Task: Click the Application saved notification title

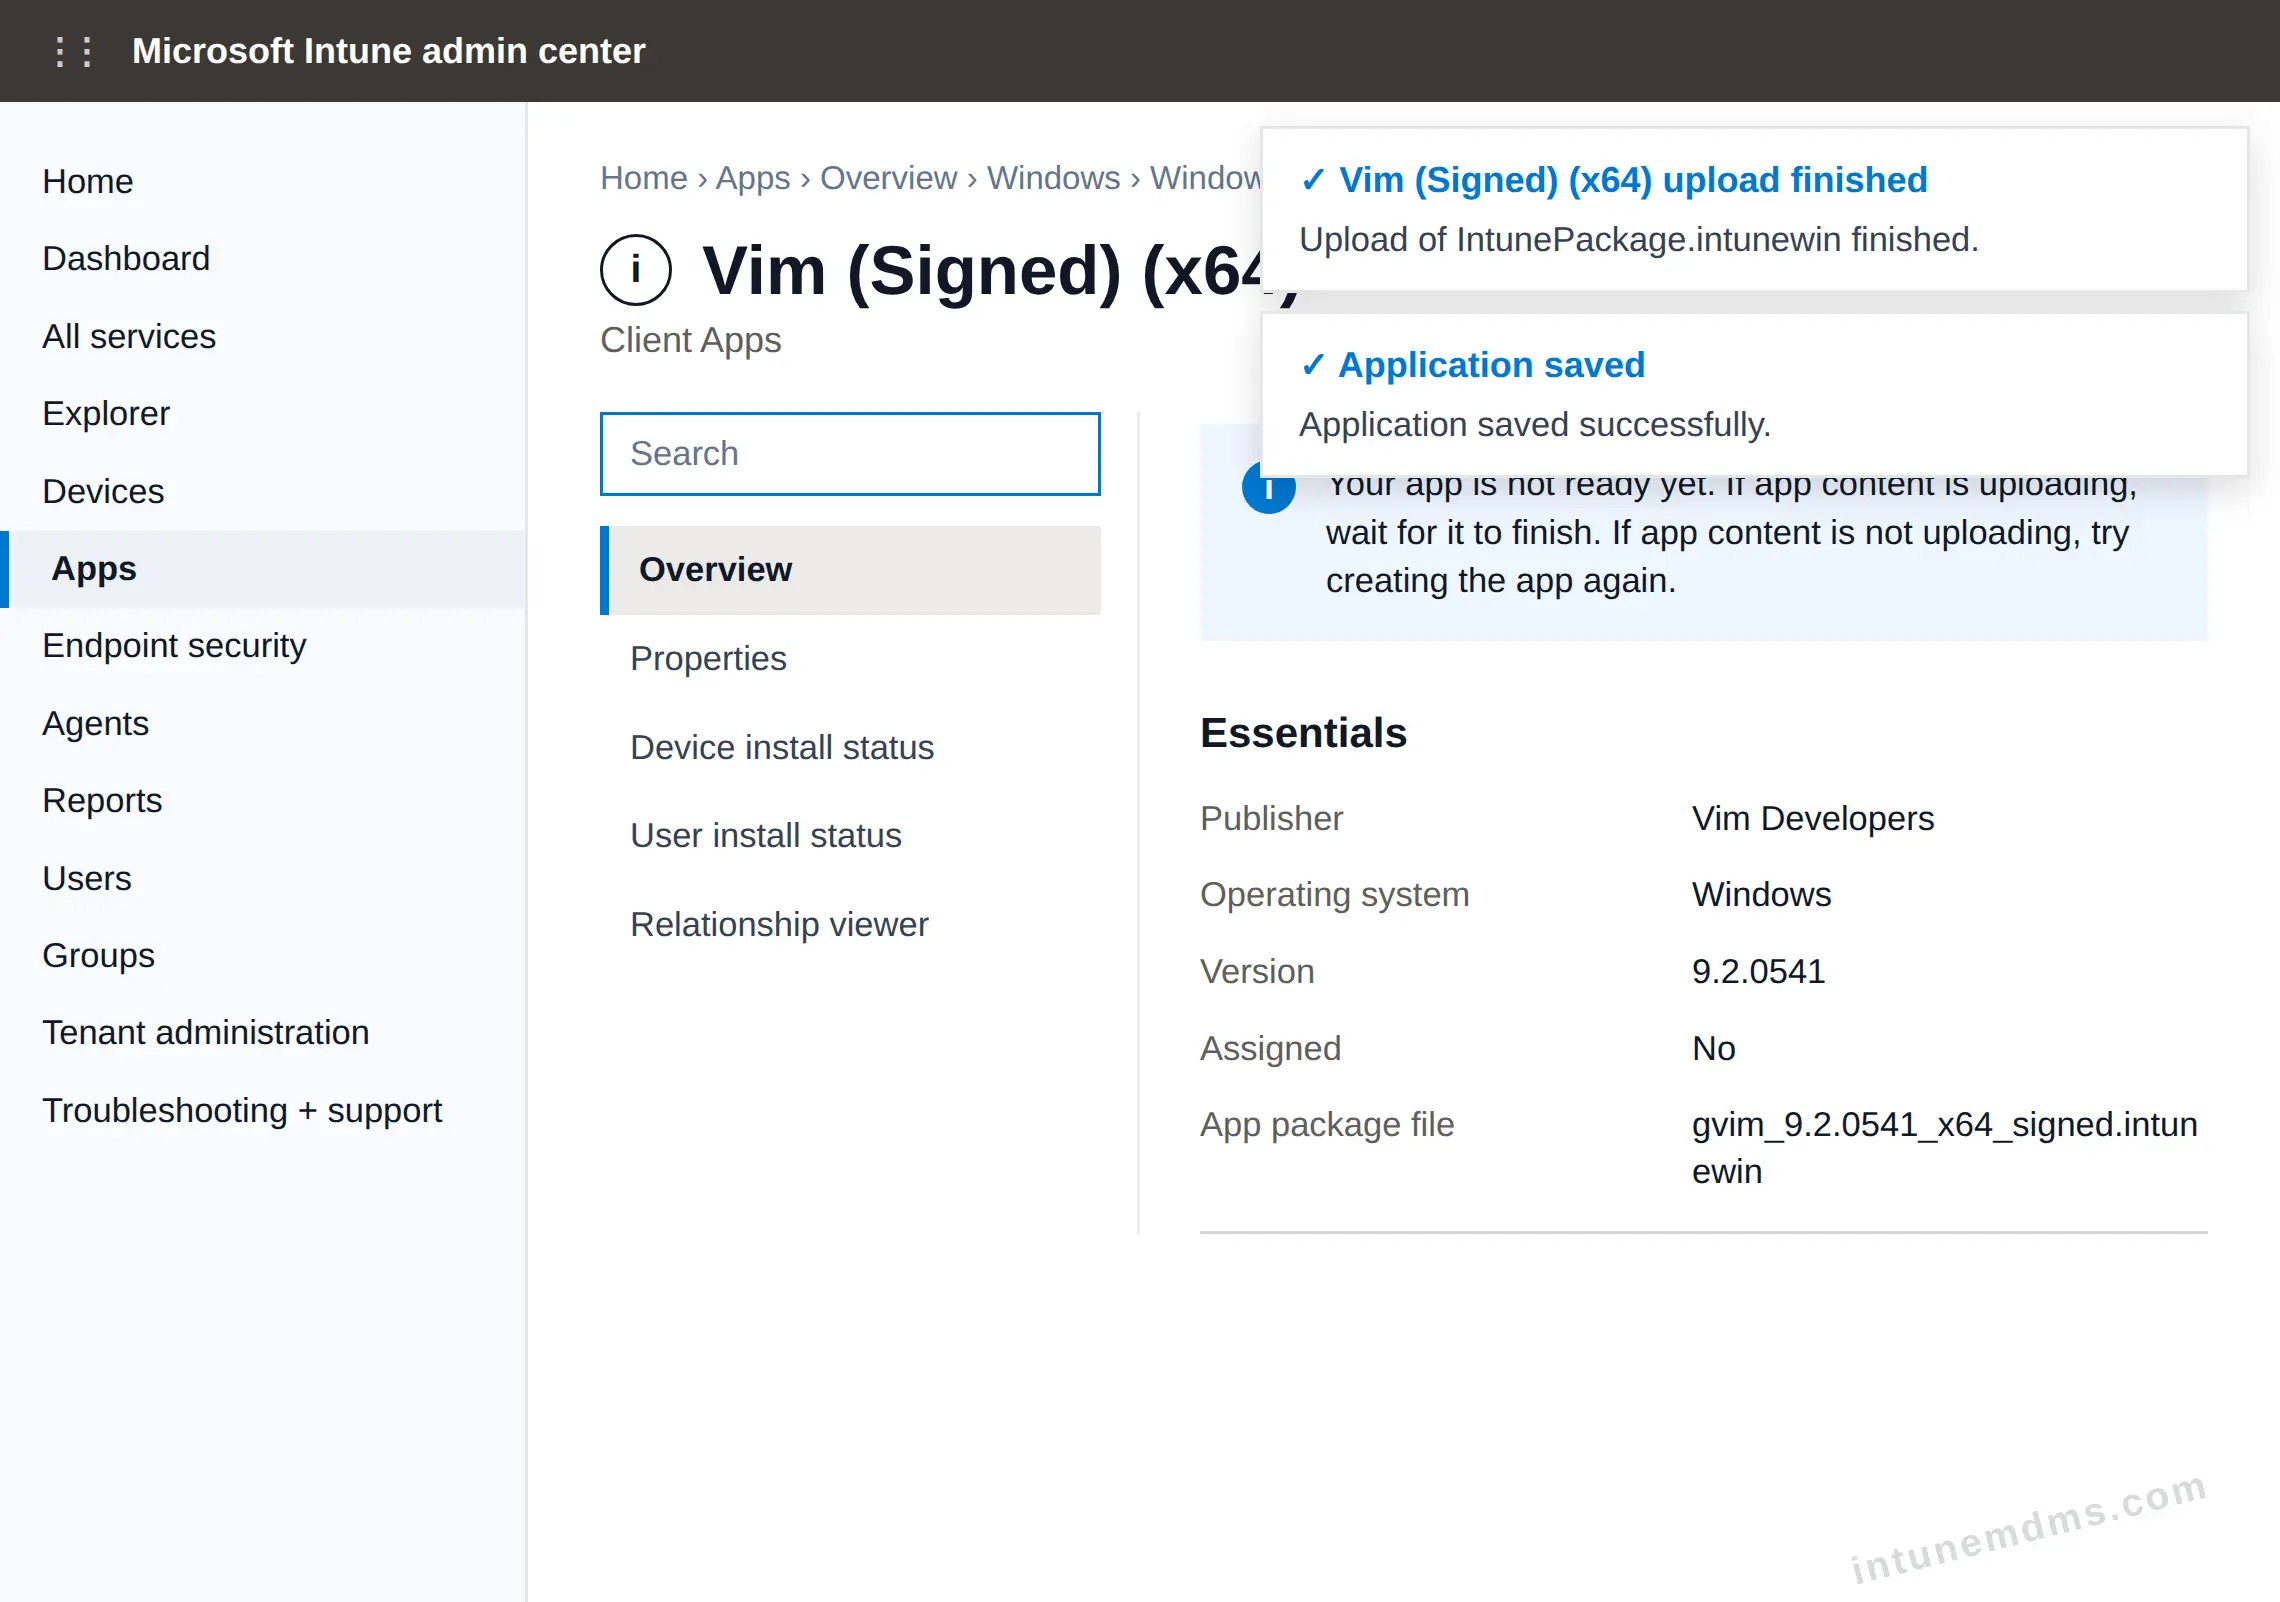Action: (x=1491, y=365)
